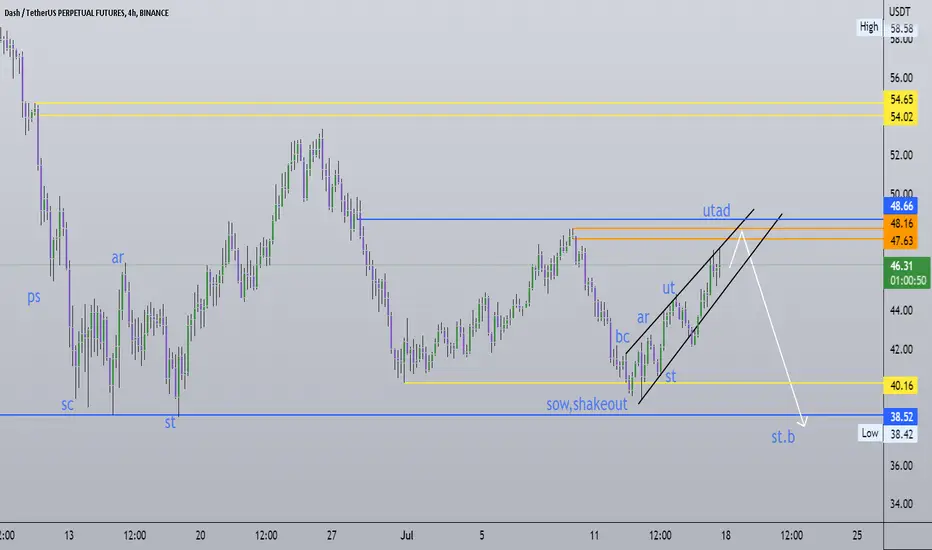Select the orange 47.63 price label
The height and width of the screenshot is (550, 932).
901,240
